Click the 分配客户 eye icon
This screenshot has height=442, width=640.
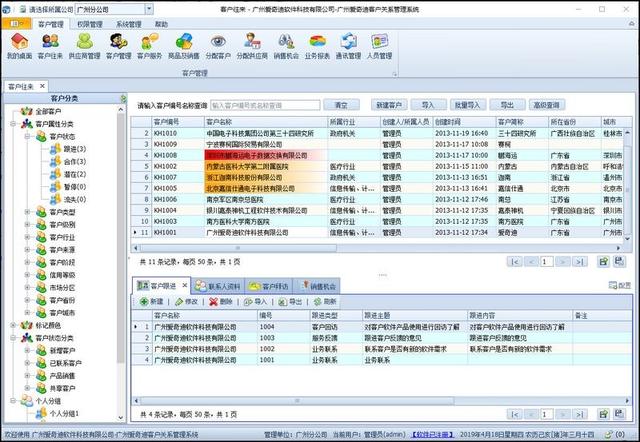[x=218, y=46]
